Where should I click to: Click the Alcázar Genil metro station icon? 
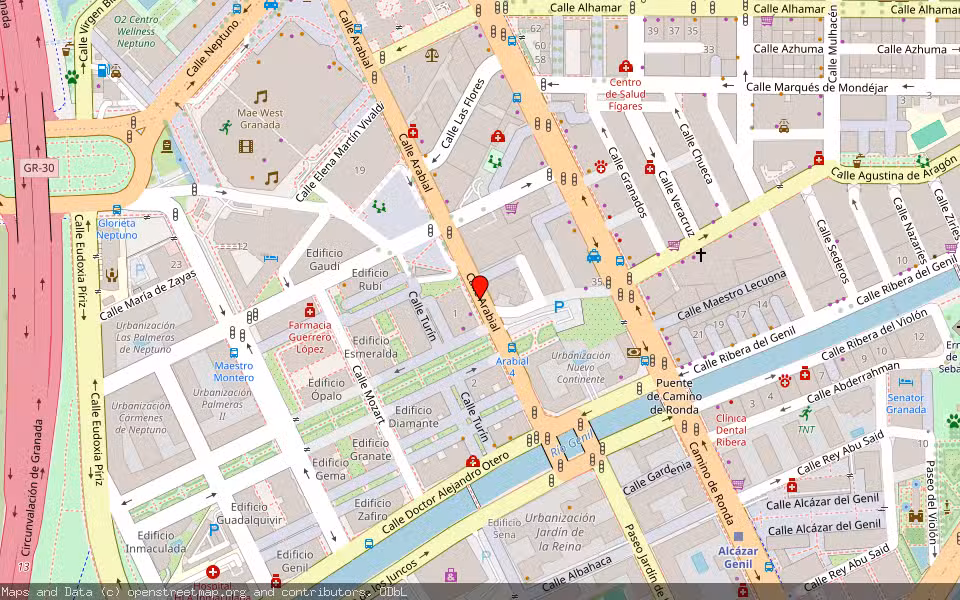coord(738,537)
